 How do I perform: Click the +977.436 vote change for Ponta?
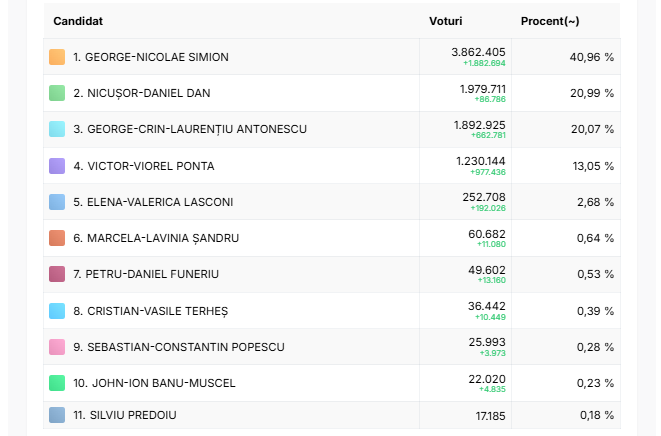click(488, 172)
